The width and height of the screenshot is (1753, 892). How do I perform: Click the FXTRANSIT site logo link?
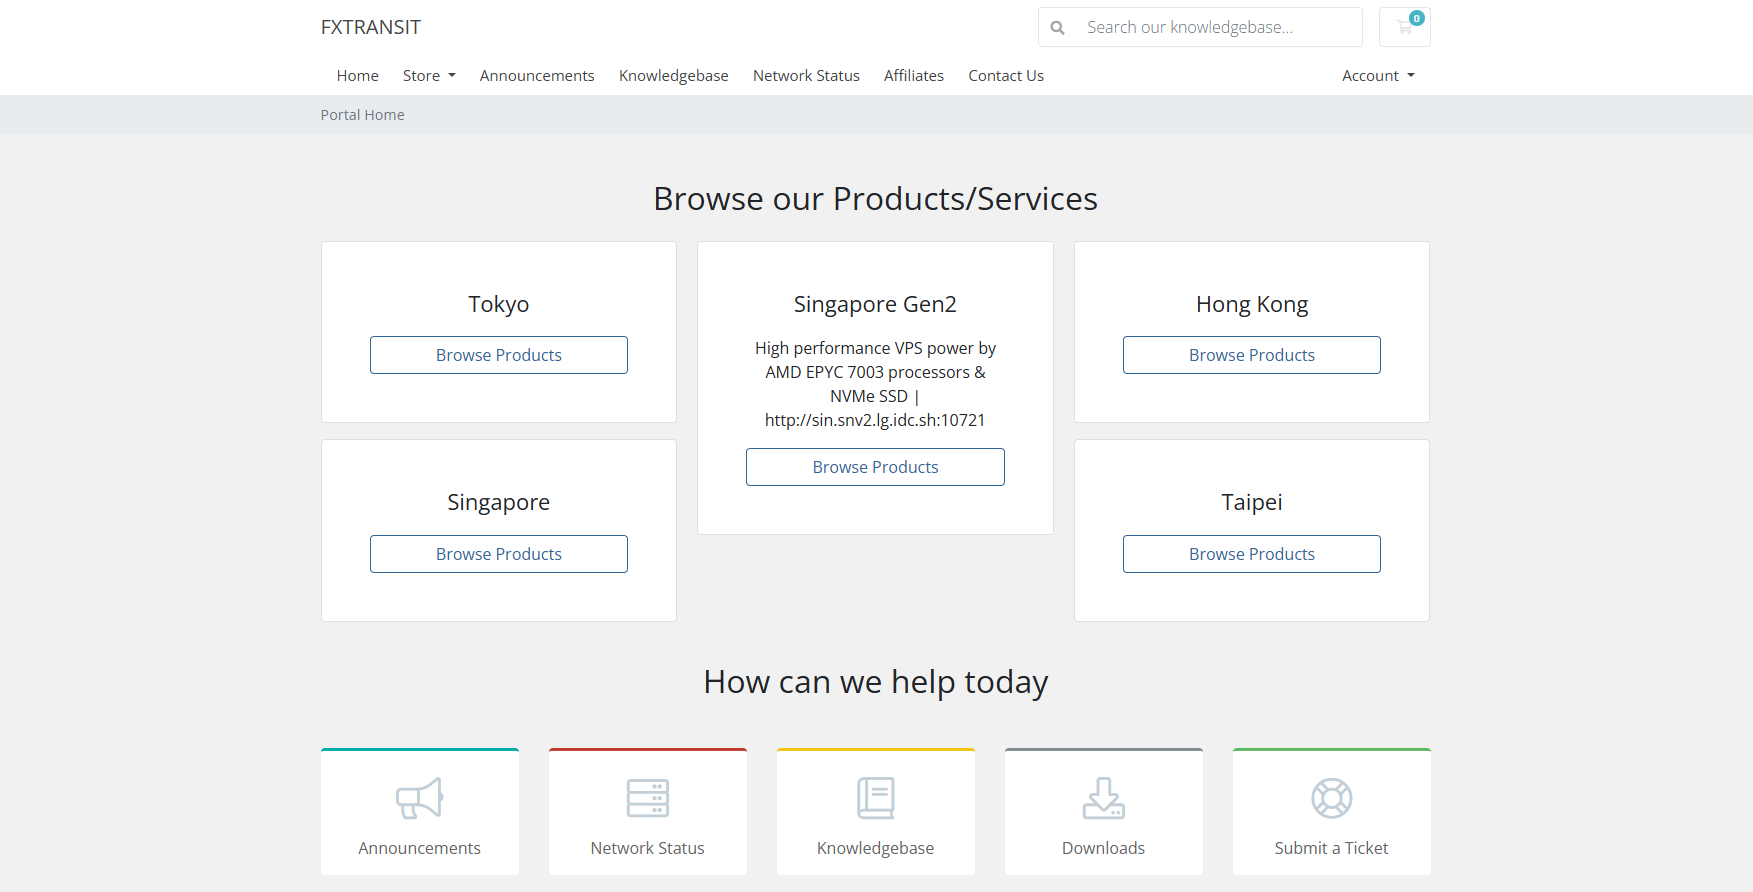click(370, 27)
